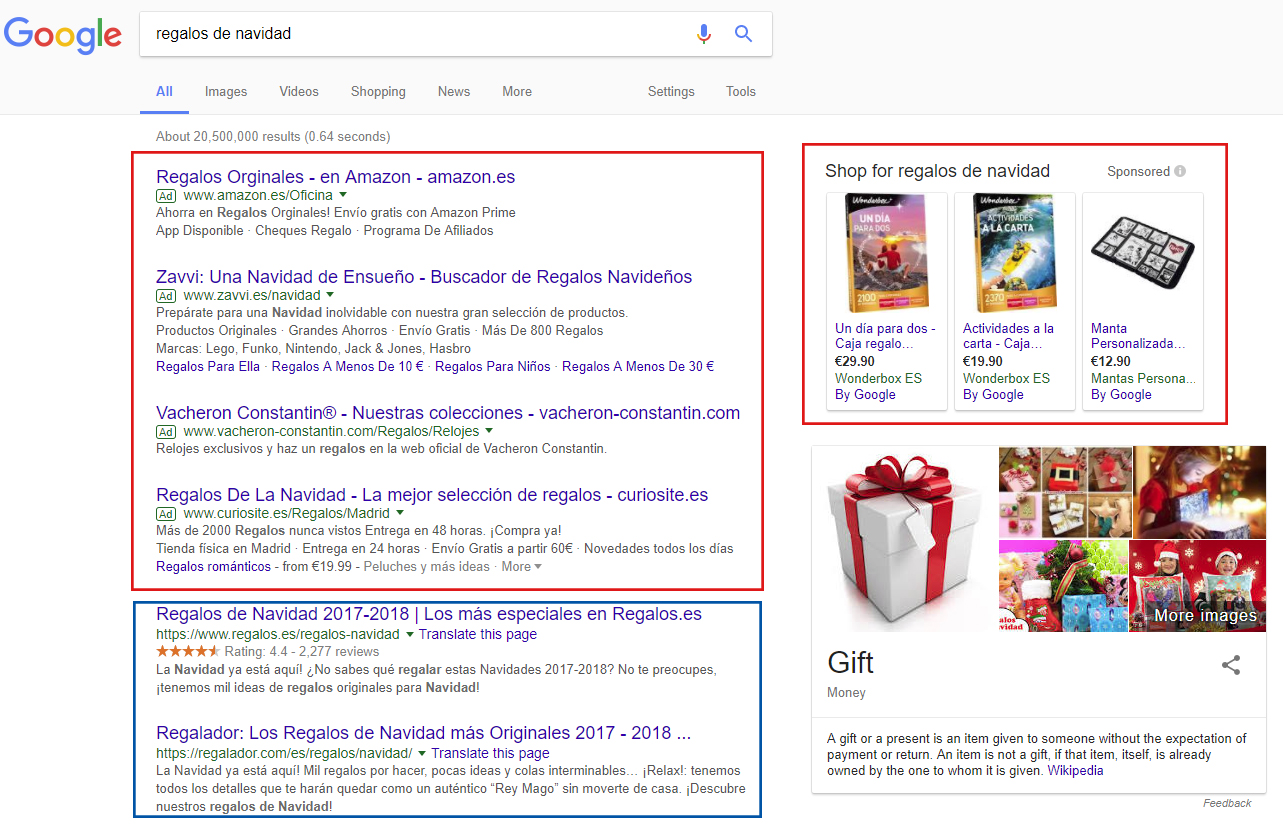Expand the regalador.com result URL dropdown arrow
The height and width of the screenshot is (828, 1283).
click(x=422, y=752)
